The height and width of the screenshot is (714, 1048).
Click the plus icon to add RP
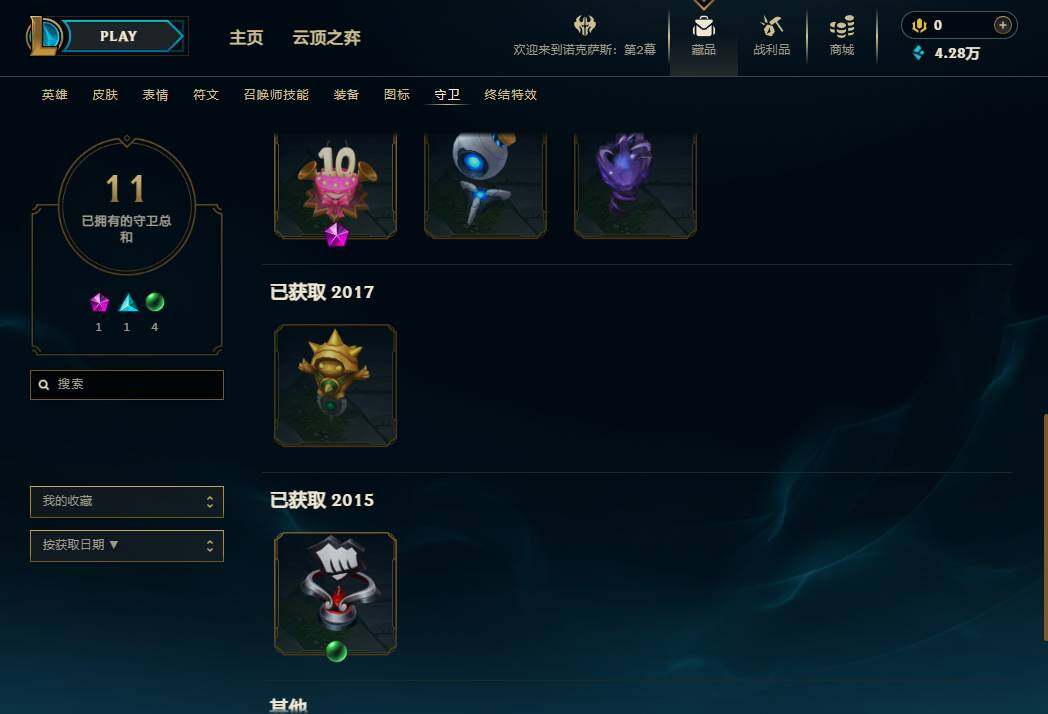(x=1002, y=25)
